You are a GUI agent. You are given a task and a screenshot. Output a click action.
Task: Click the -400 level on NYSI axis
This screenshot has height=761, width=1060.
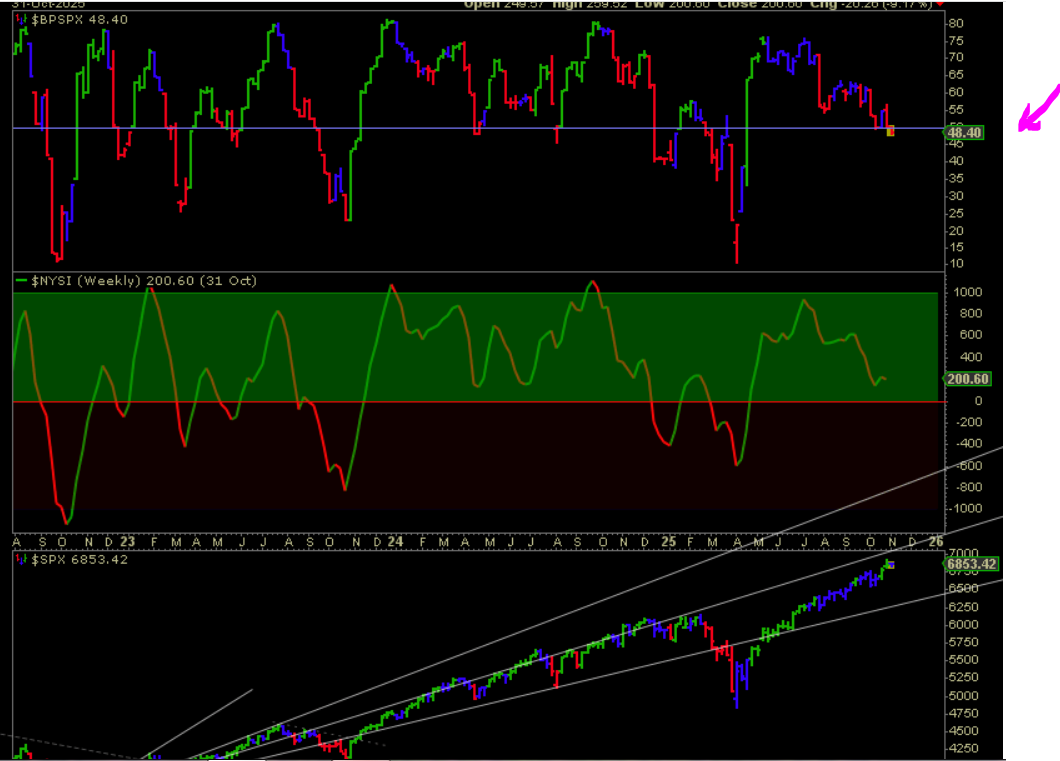click(968, 444)
